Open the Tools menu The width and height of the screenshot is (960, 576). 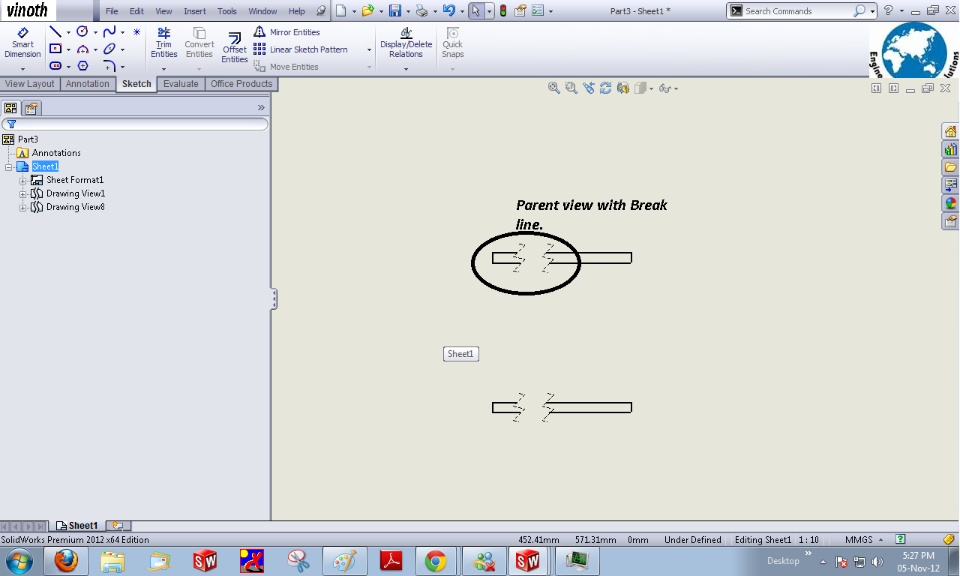[x=227, y=11]
